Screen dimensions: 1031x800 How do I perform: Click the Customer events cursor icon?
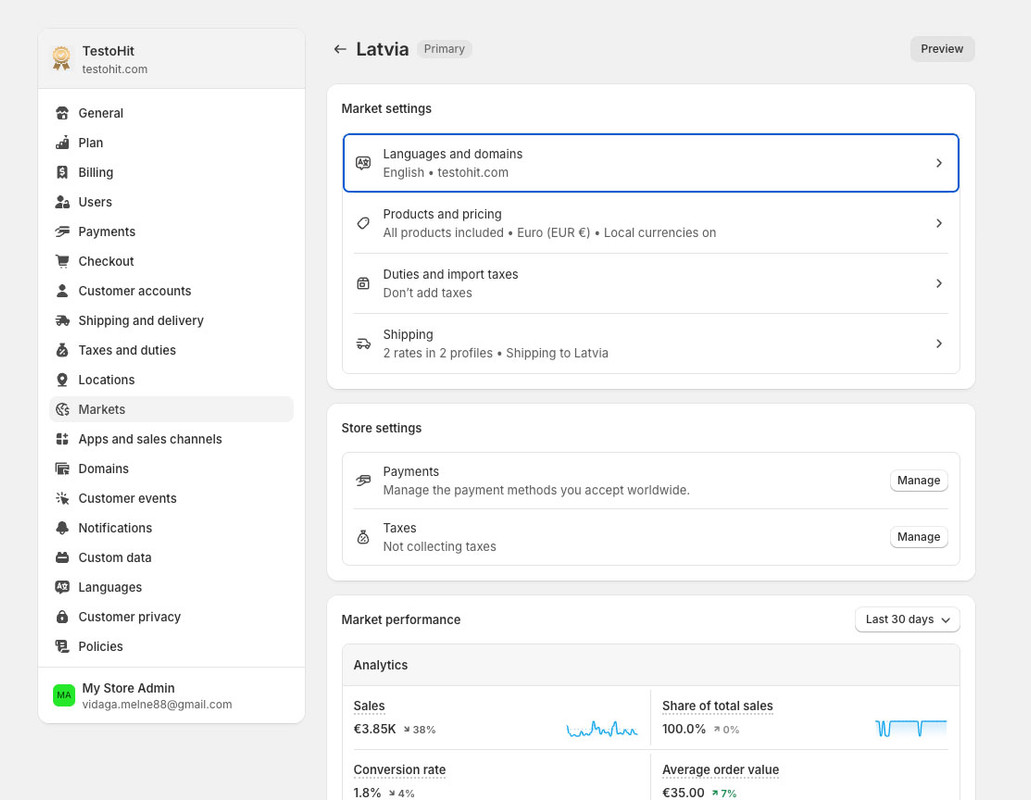(x=62, y=498)
